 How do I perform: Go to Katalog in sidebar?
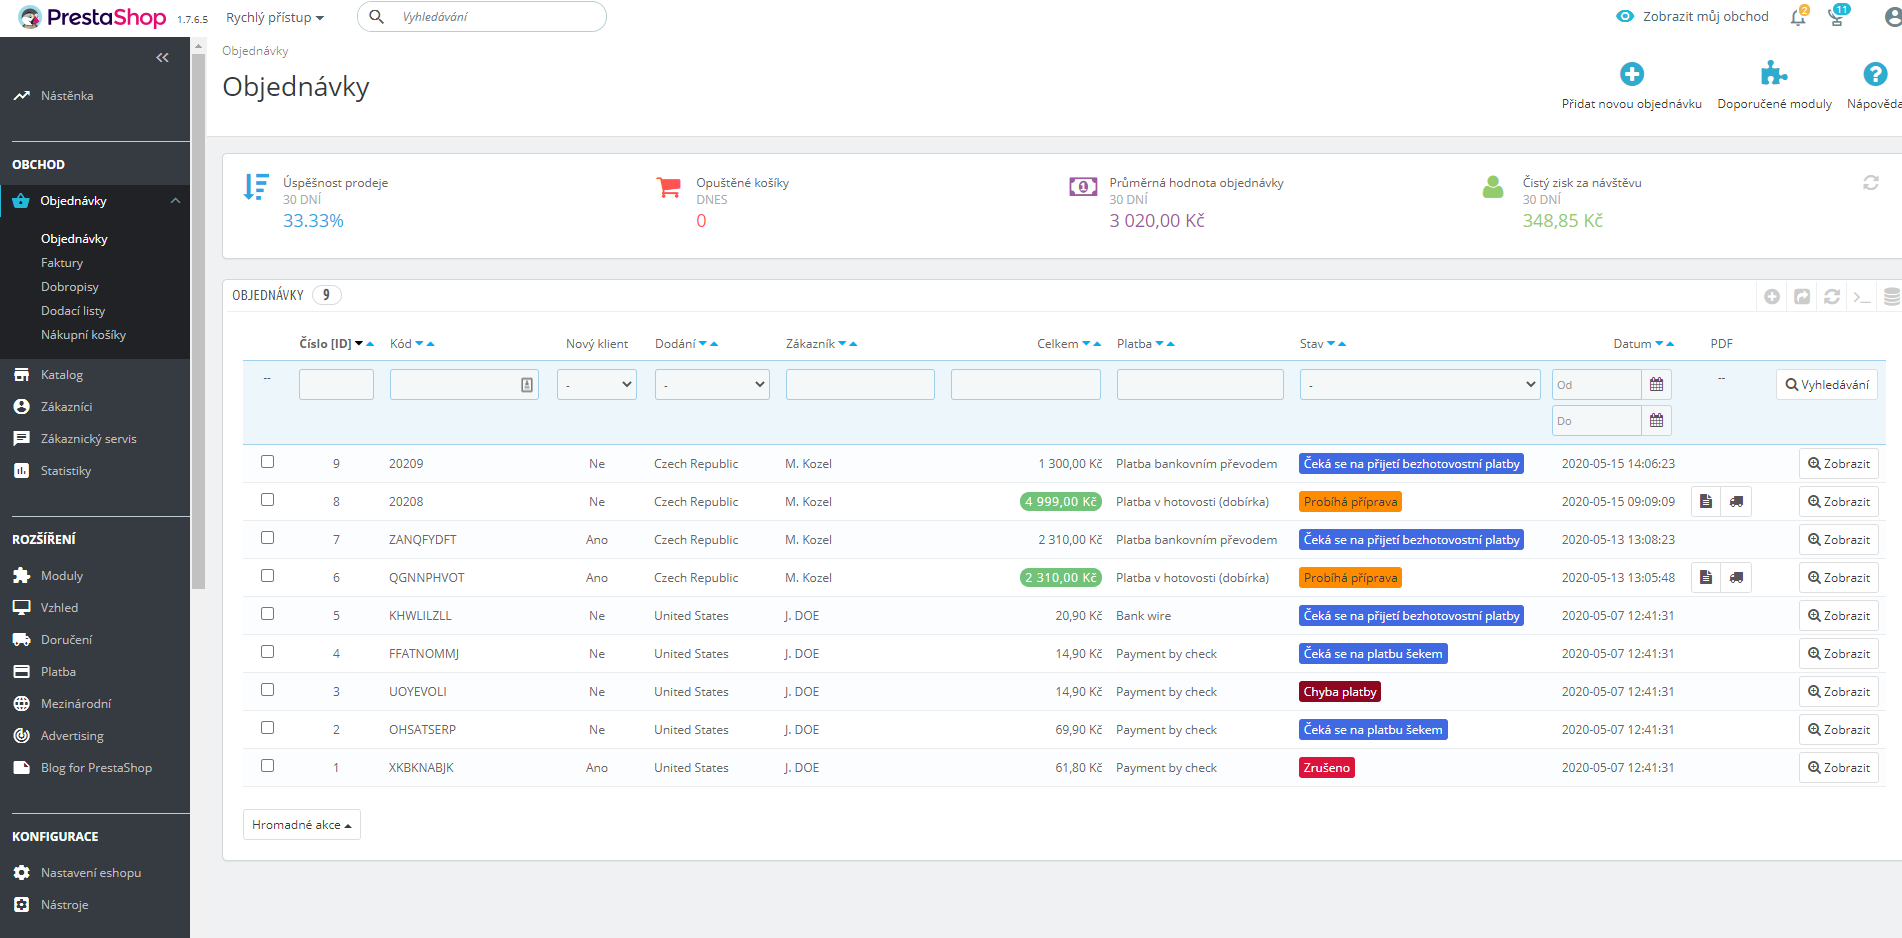click(62, 375)
